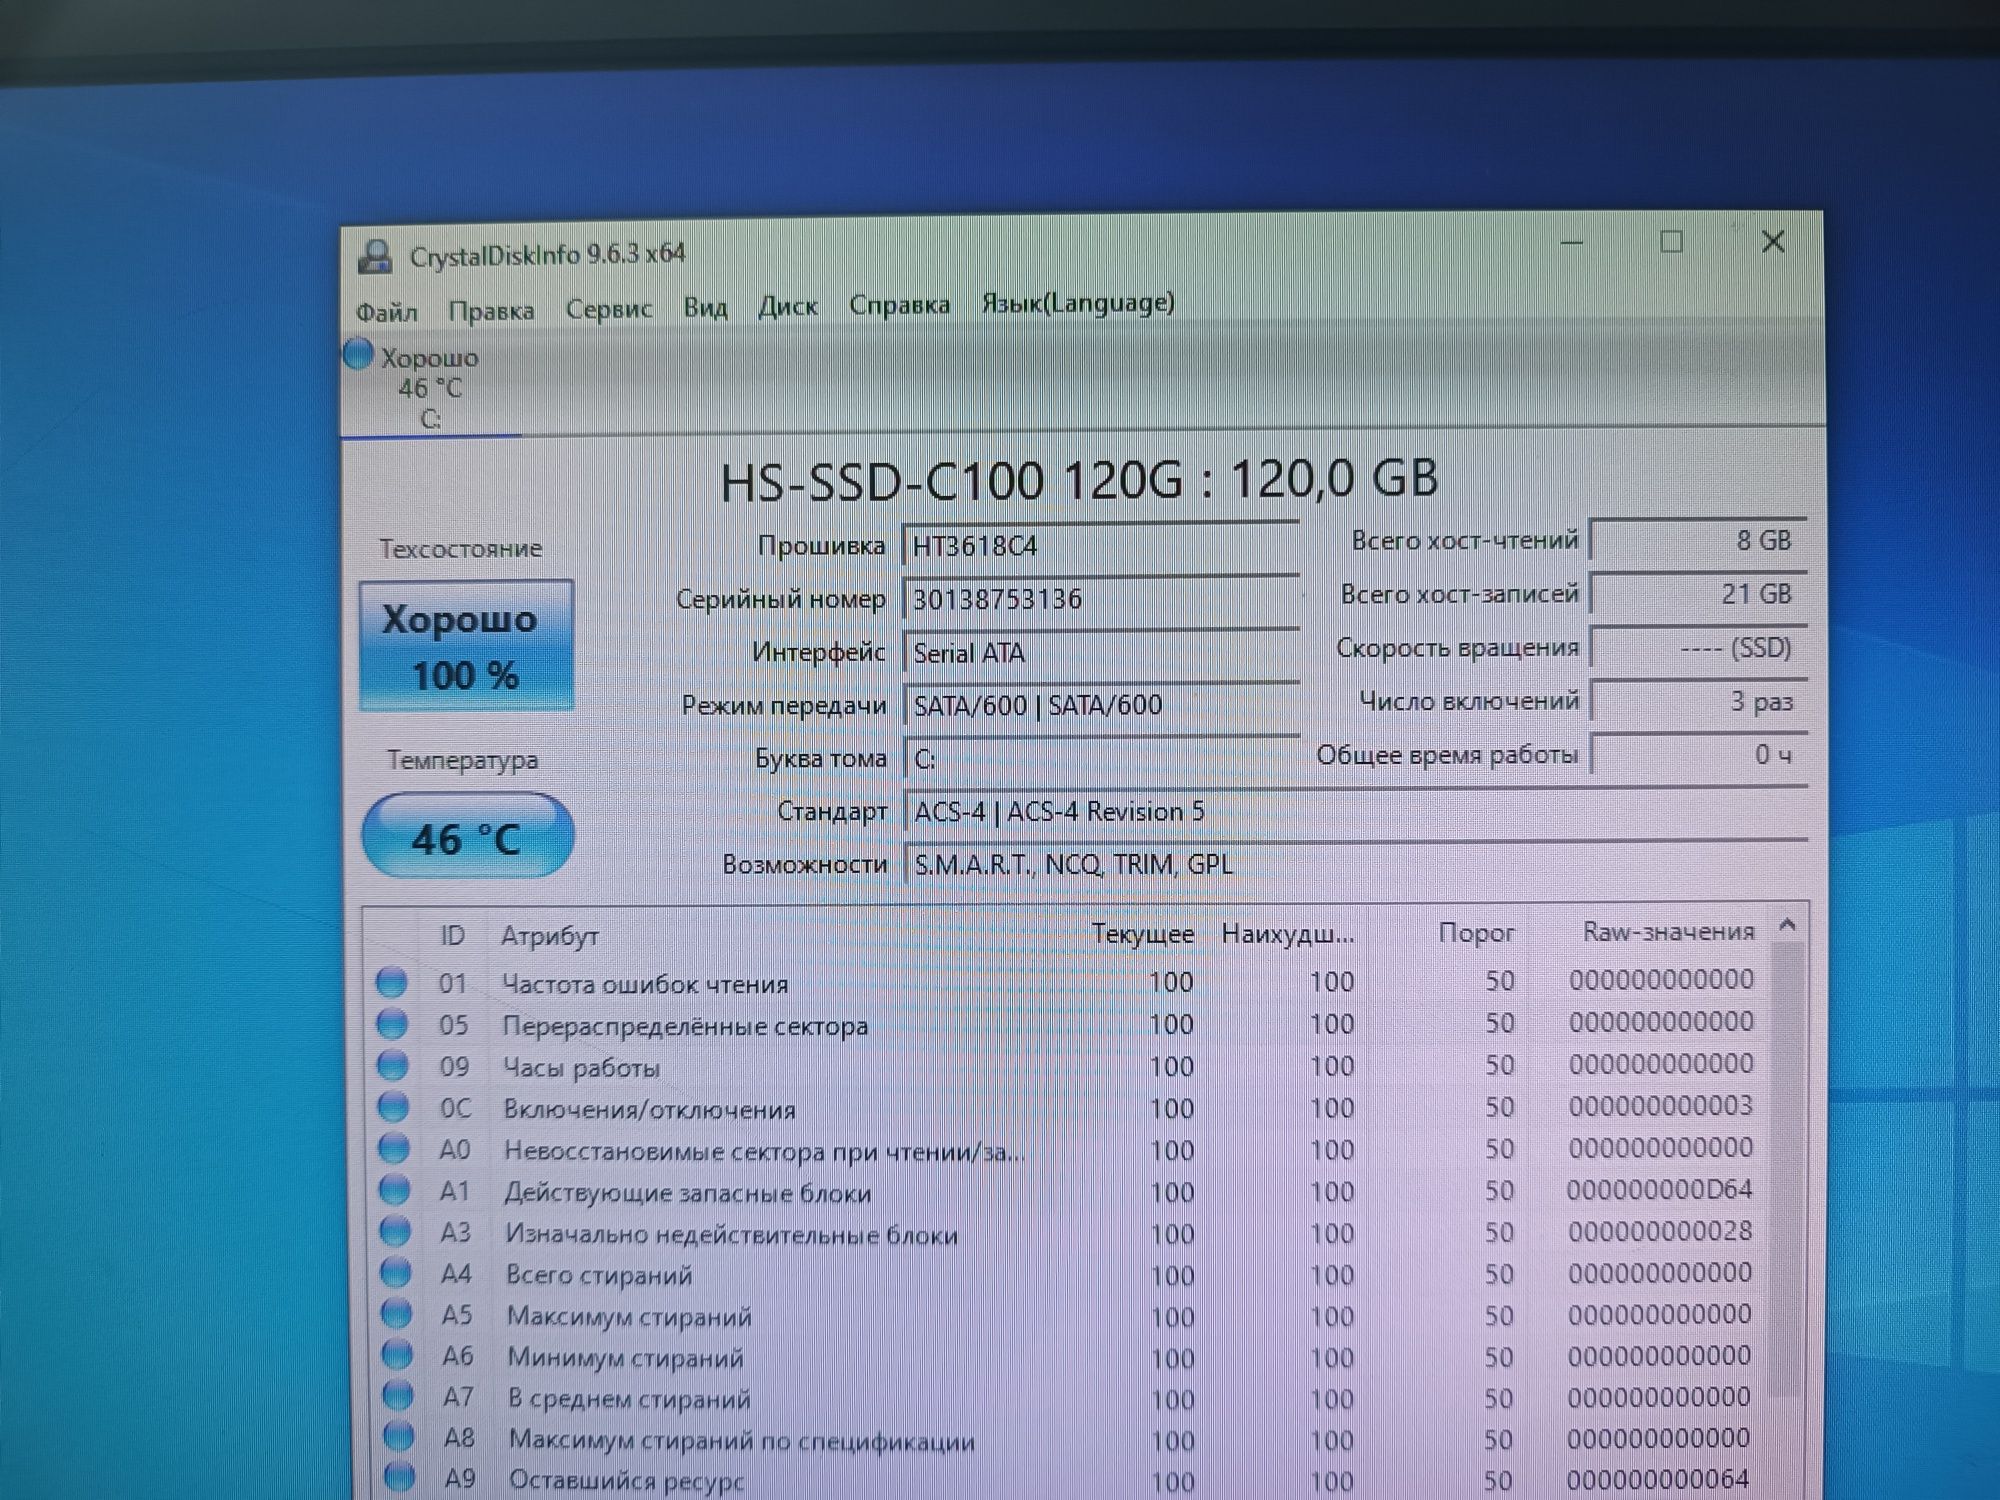The width and height of the screenshot is (2000, 1500).
Task: Open the Диск menu
Action: click(787, 305)
